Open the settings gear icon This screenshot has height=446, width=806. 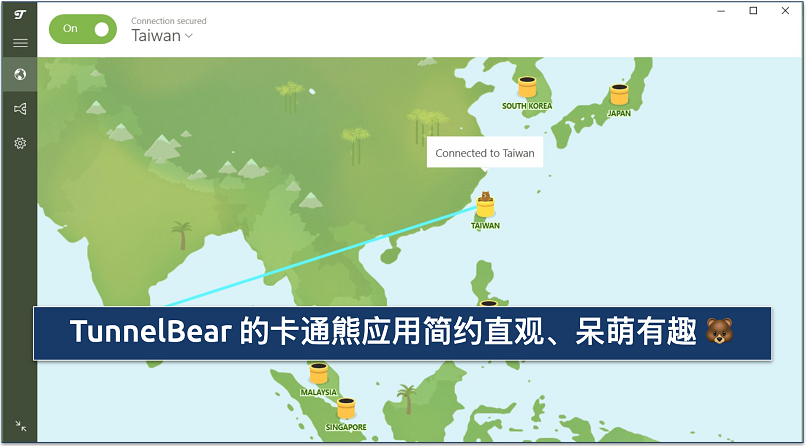tap(20, 143)
